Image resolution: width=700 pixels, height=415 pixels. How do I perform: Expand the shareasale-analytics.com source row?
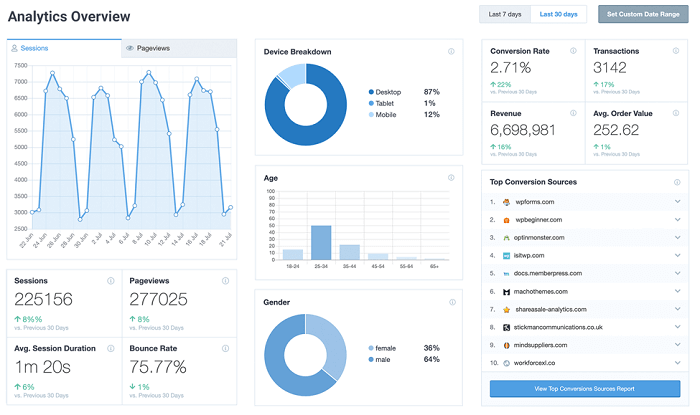click(677, 309)
